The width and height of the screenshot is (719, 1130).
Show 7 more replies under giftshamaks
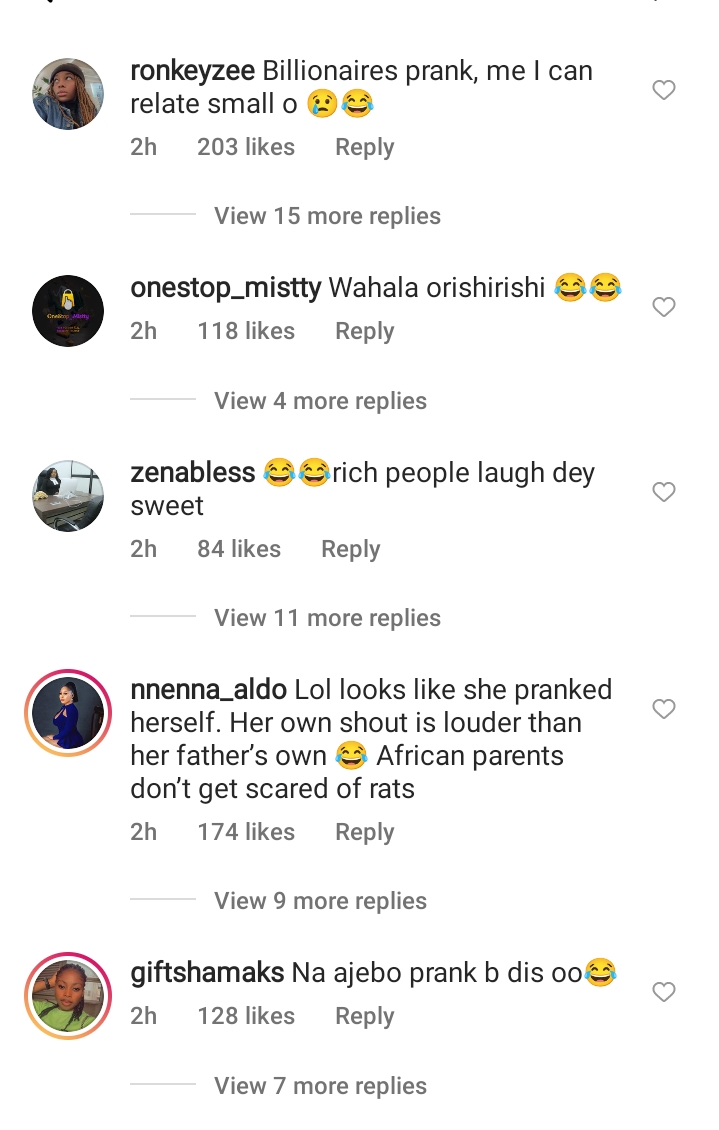(320, 1086)
